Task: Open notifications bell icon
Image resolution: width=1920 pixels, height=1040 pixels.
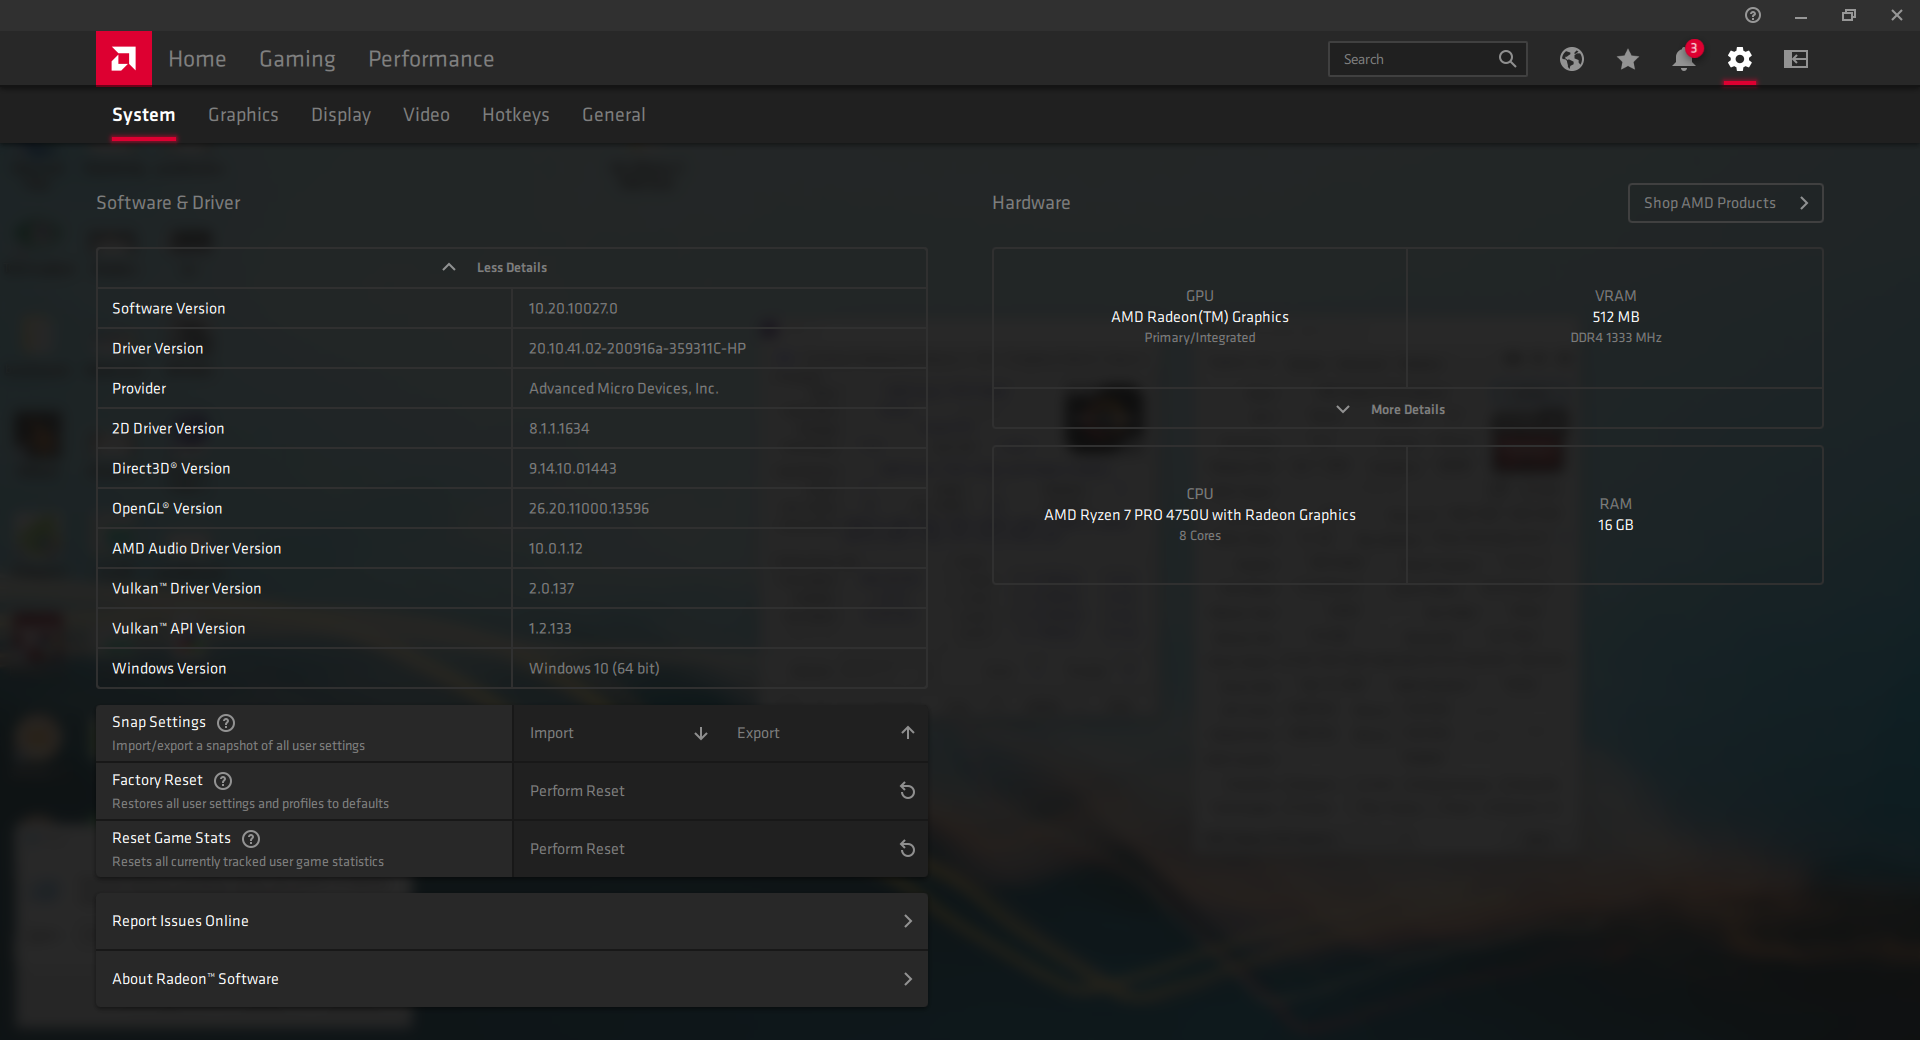Action: pos(1683,60)
